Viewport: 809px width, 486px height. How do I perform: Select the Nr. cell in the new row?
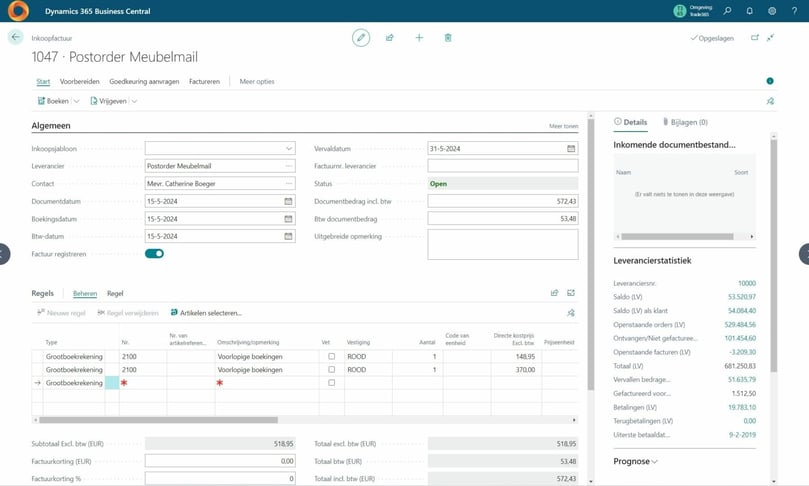point(143,383)
